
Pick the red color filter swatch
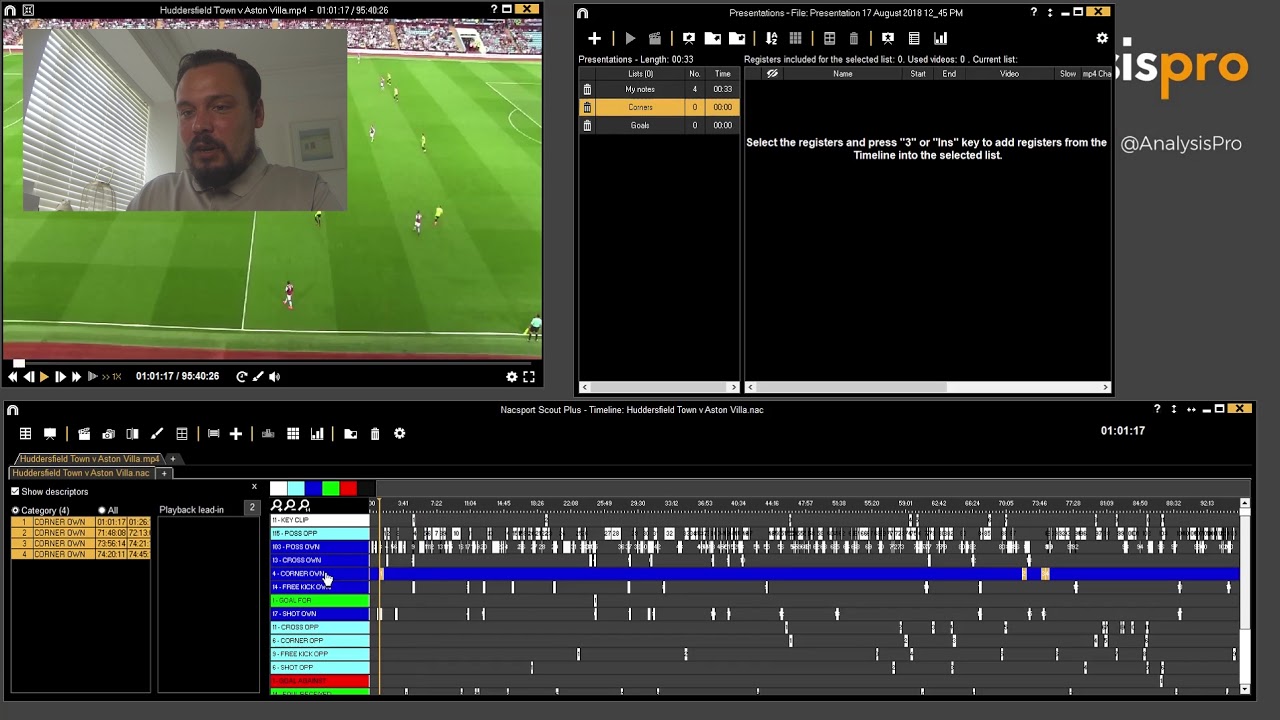click(x=348, y=488)
